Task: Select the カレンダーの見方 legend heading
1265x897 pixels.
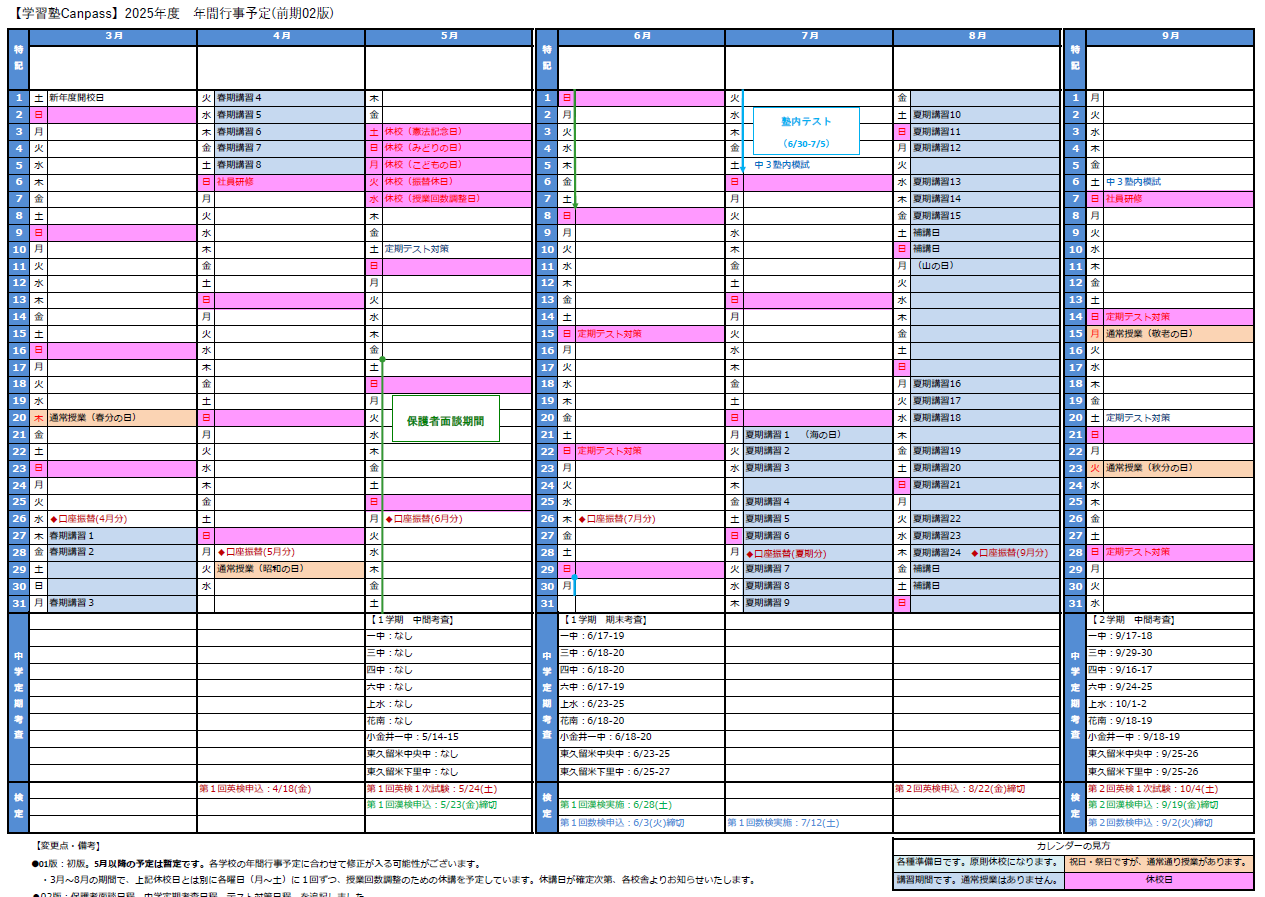Action: 1073,846
